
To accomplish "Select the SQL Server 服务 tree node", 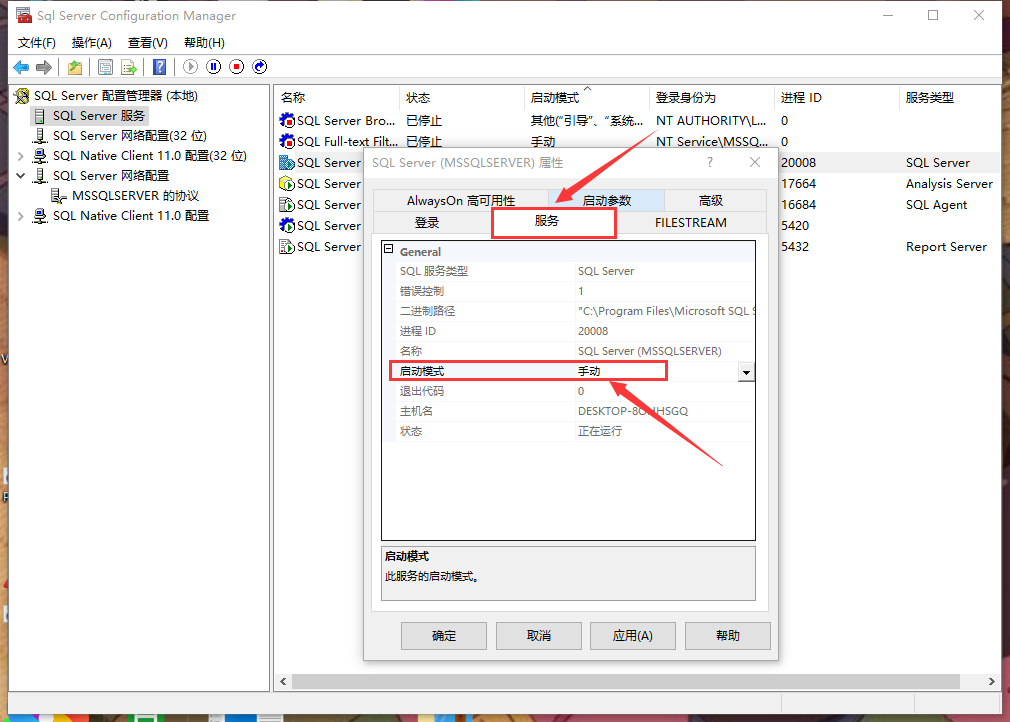I will (99, 116).
